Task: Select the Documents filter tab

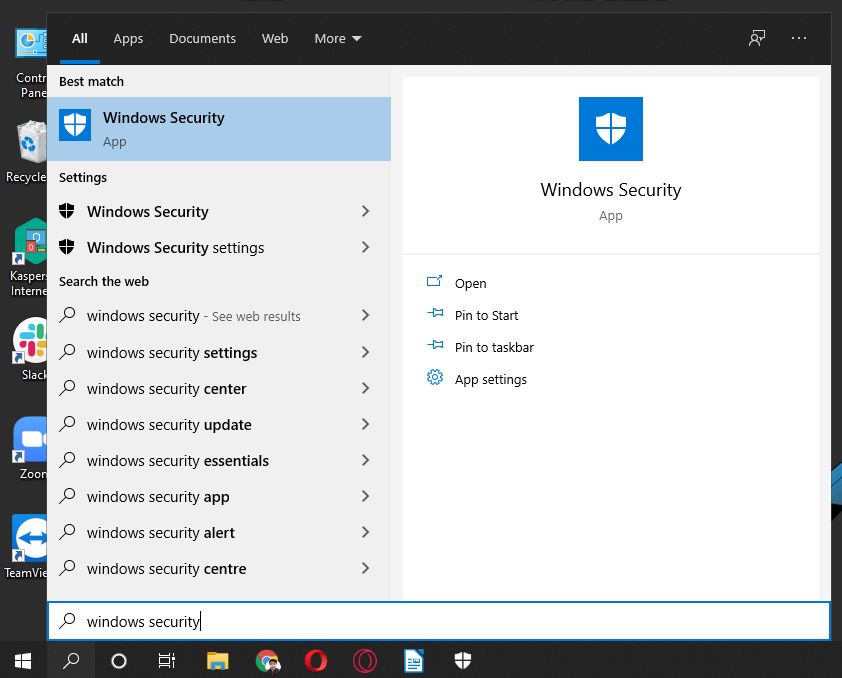Action: click(x=202, y=38)
